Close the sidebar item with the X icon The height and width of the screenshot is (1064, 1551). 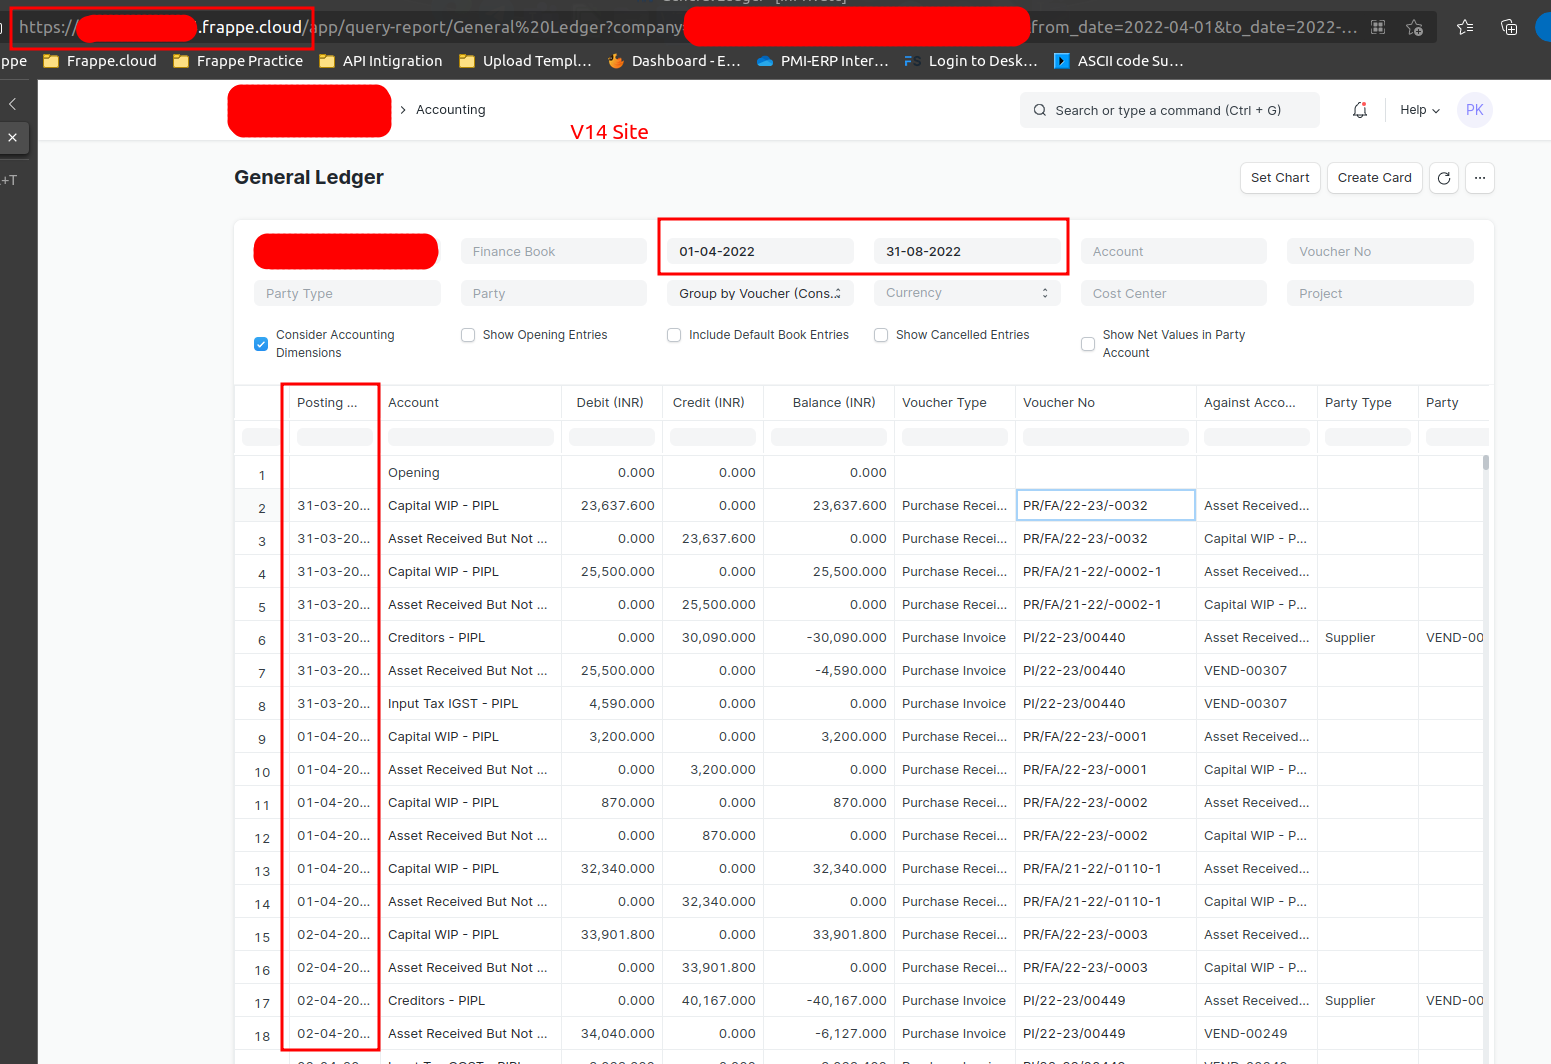tap(13, 138)
